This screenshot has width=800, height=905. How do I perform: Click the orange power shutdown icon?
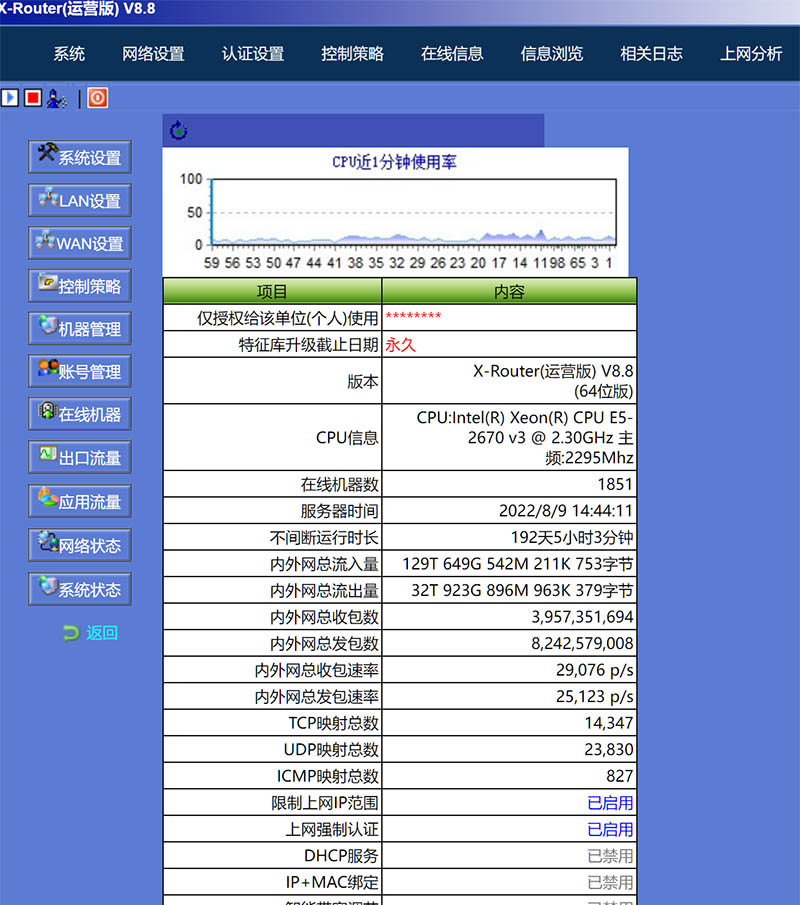pos(97,98)
